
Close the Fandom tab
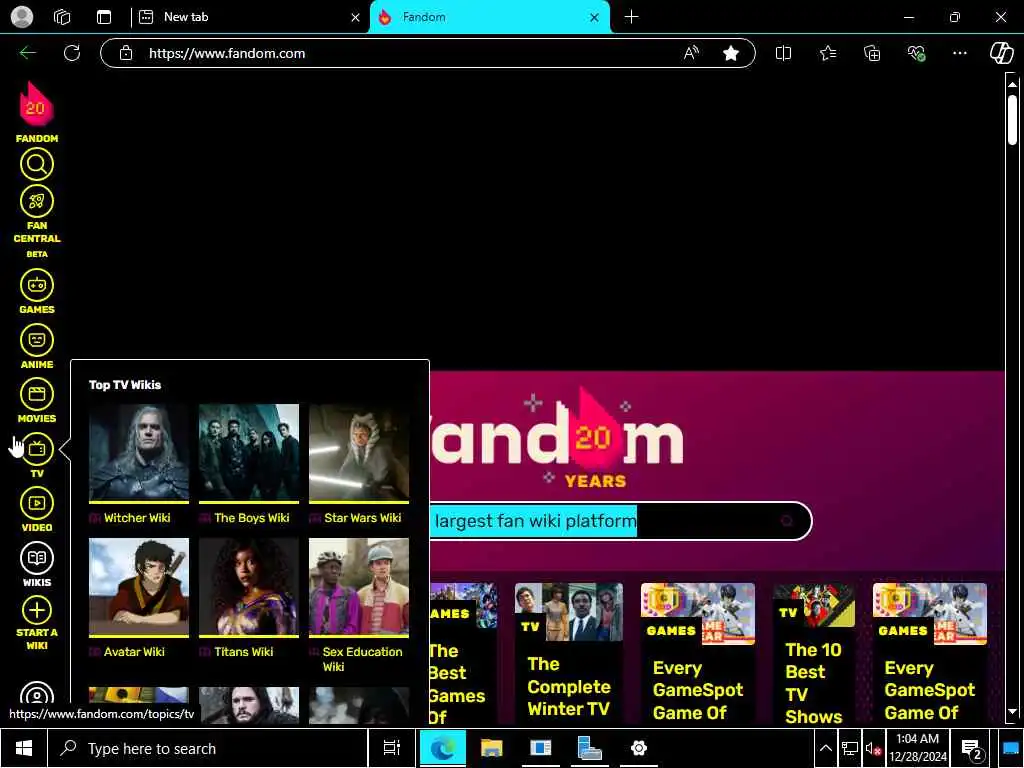coord(594,18)
